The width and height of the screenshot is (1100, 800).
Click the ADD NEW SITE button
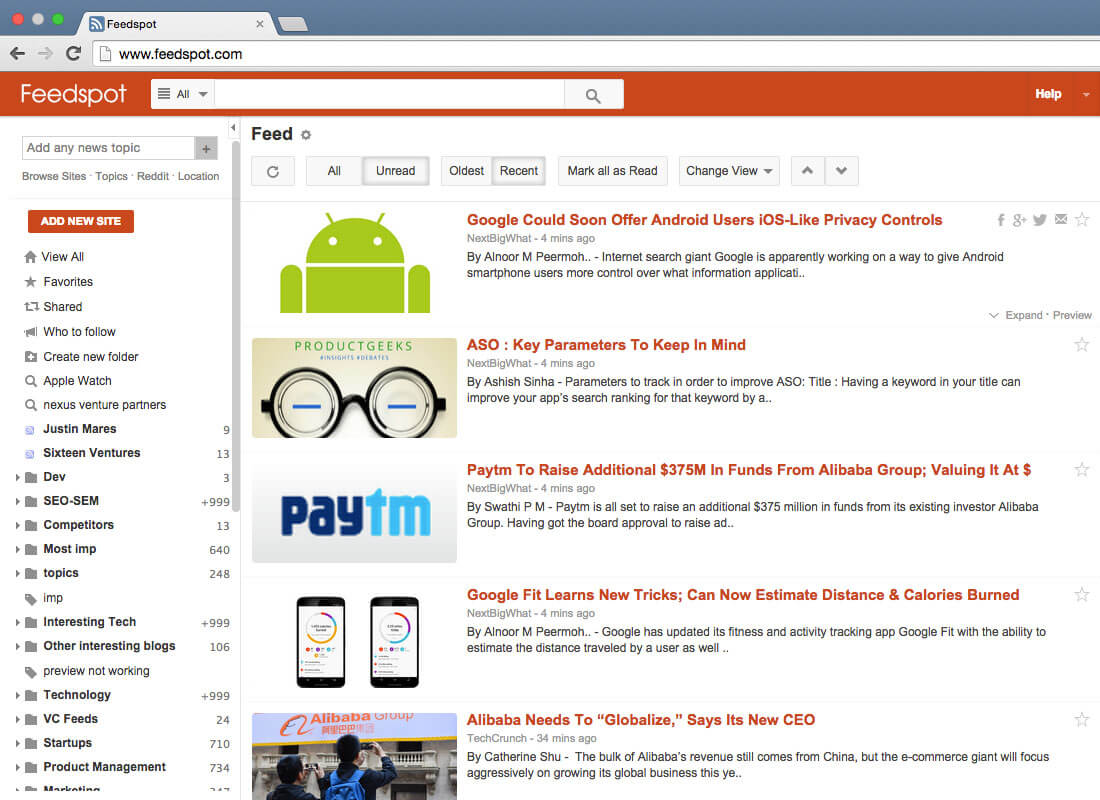81,221
